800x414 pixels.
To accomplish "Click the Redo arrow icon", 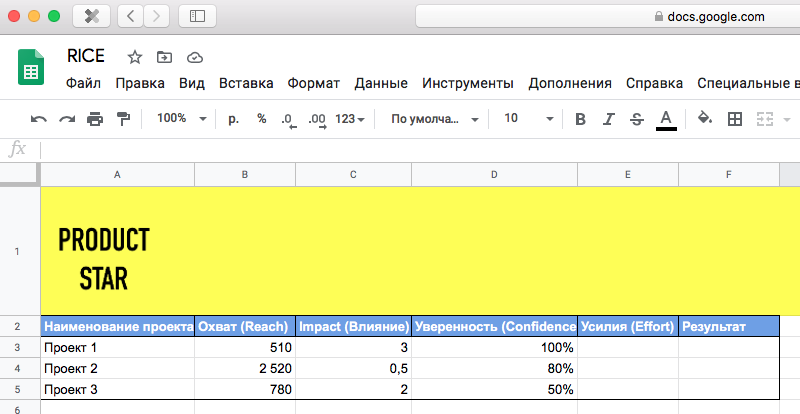I will [67, 119].
